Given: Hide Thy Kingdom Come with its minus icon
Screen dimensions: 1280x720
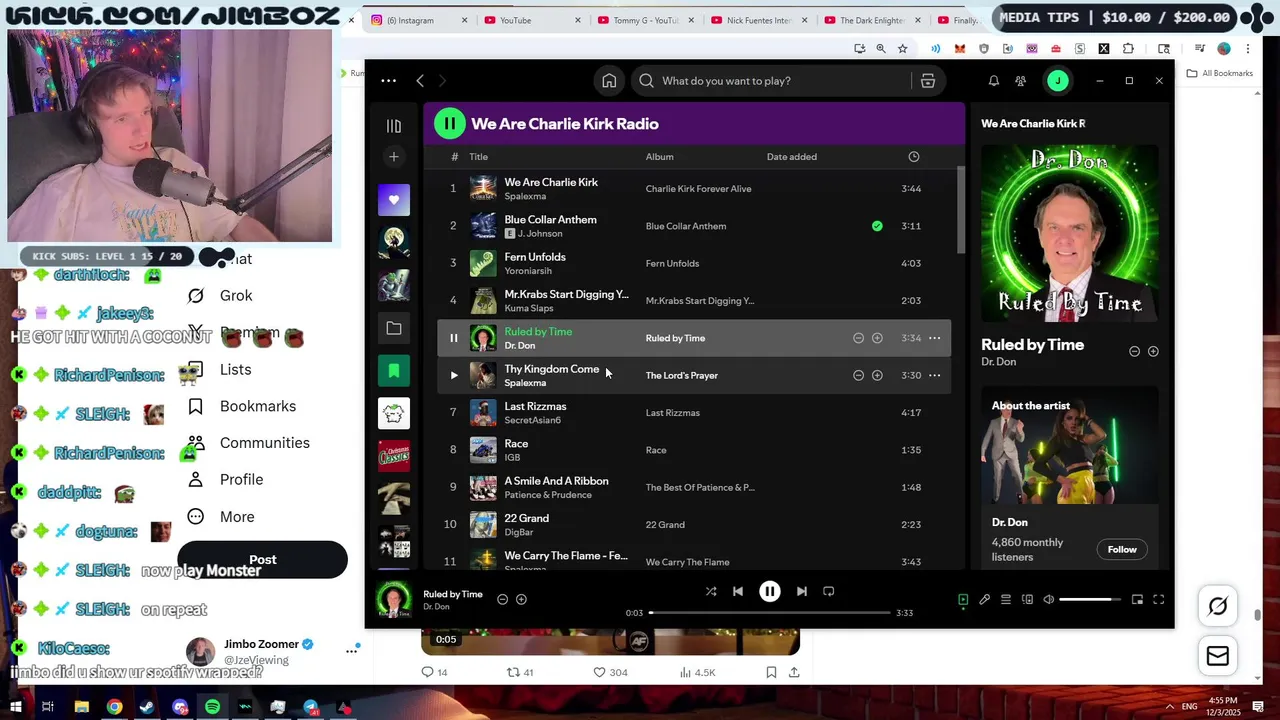Looking at the screenshot, I should [858, 375].
